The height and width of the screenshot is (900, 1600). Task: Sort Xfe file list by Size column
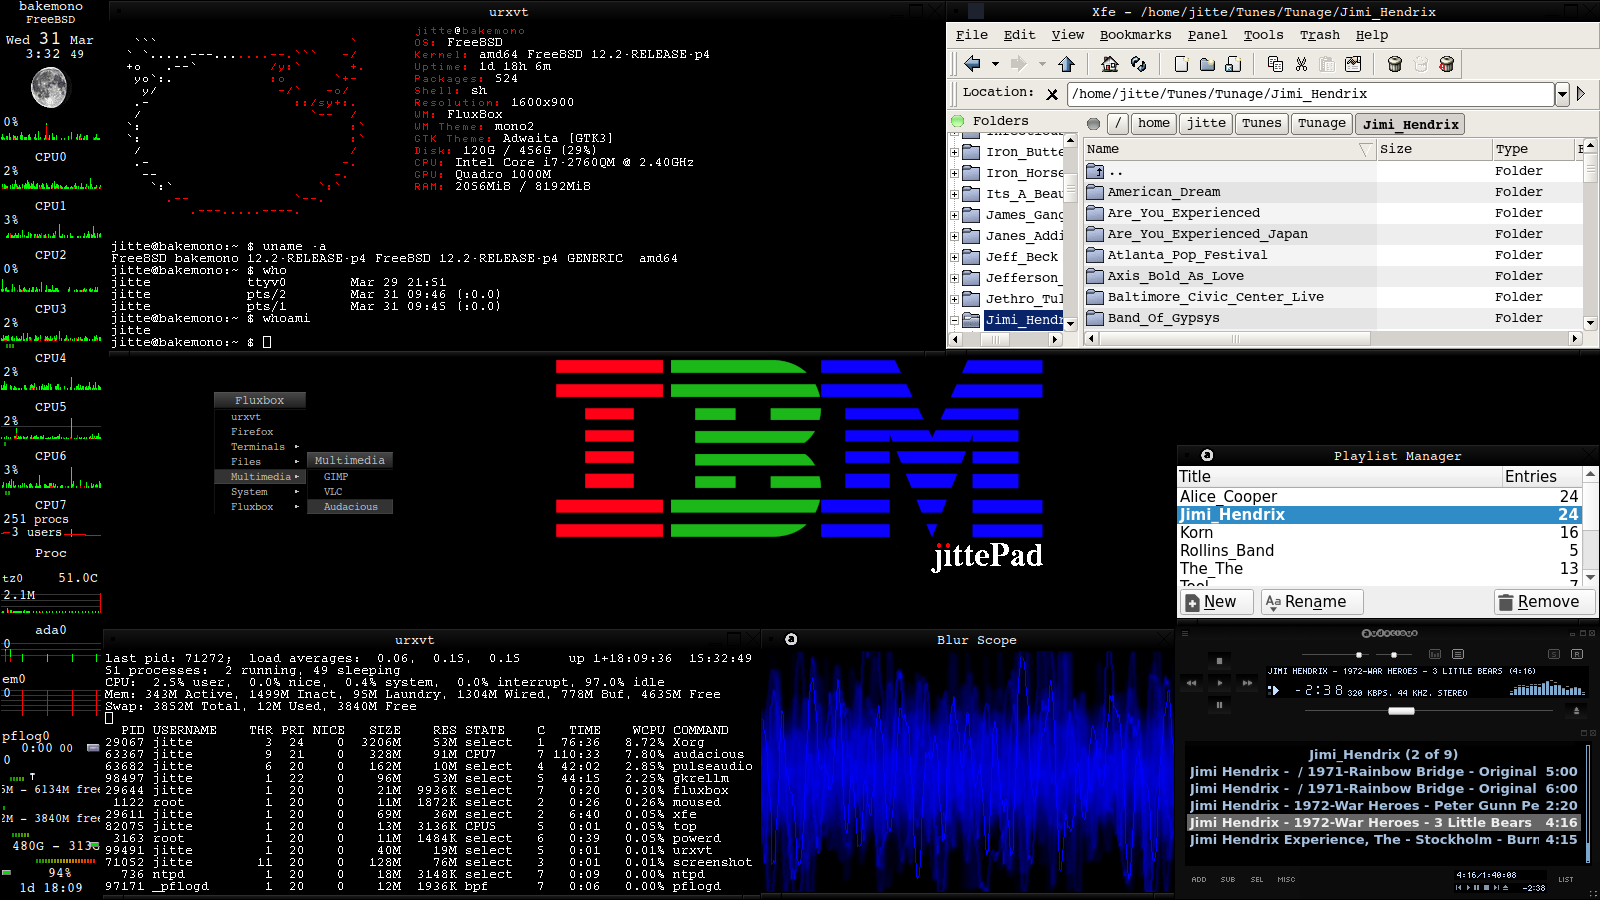point(1433,149)
